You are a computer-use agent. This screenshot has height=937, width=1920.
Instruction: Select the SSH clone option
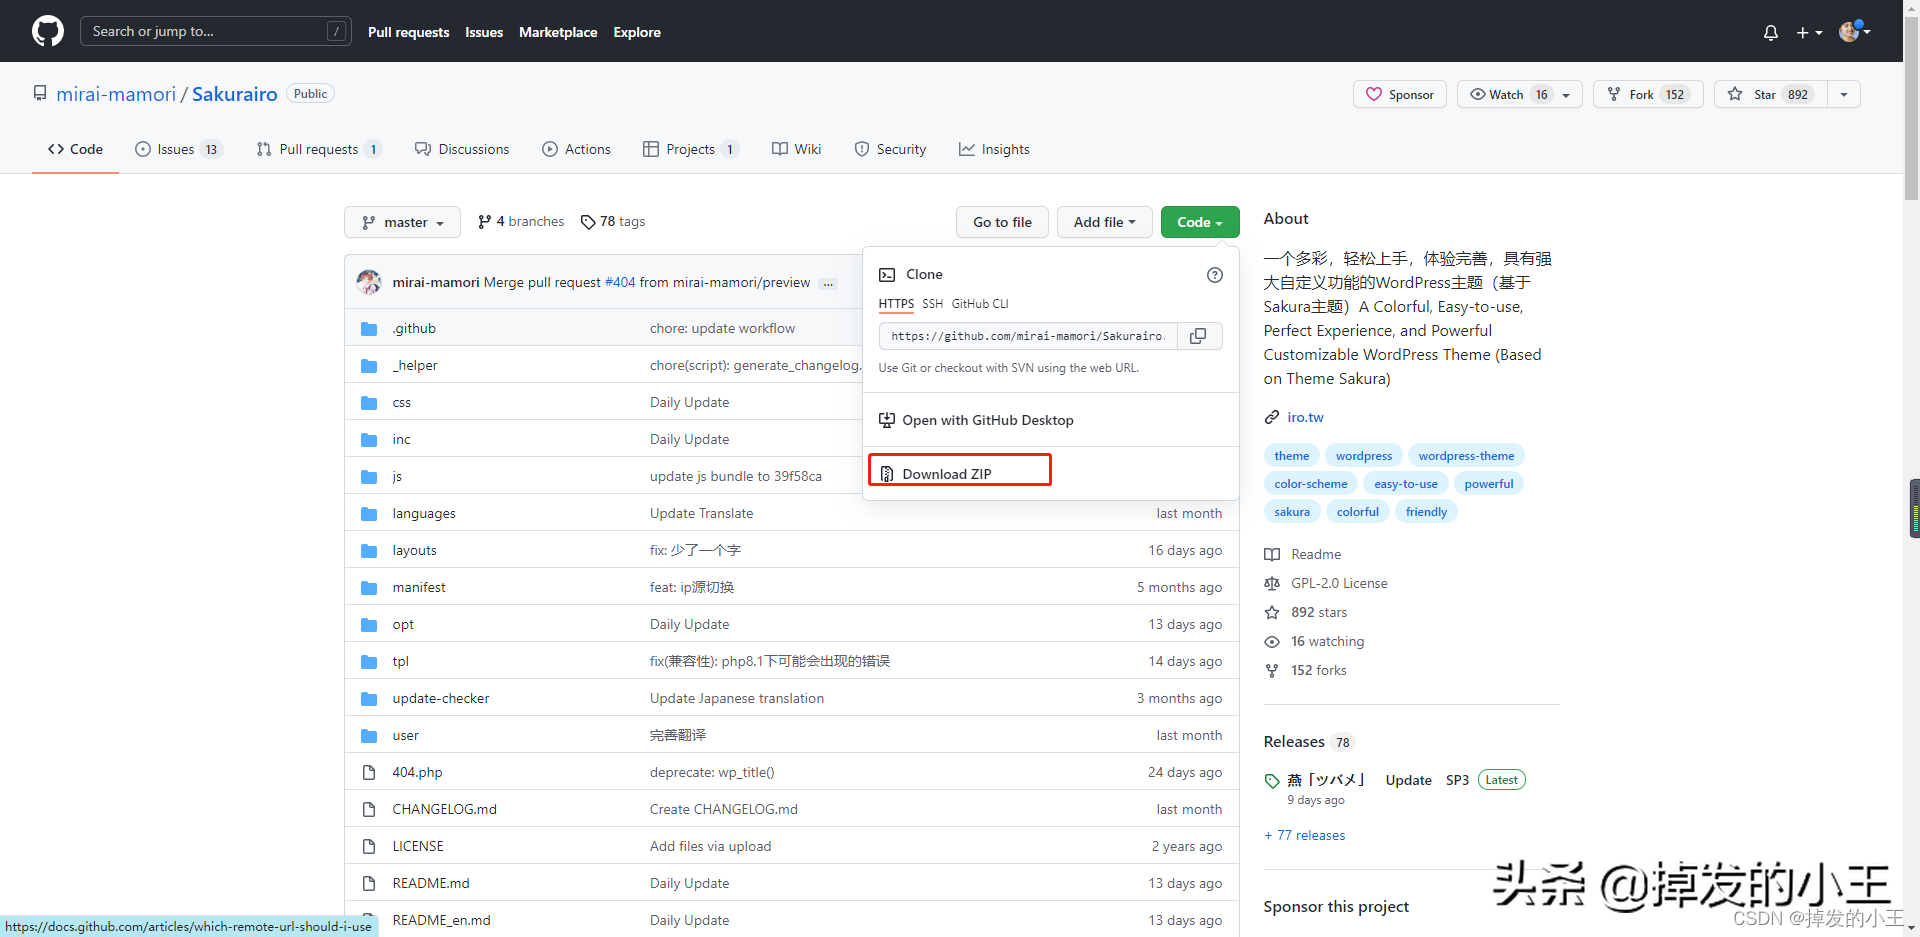click(932, 304)
